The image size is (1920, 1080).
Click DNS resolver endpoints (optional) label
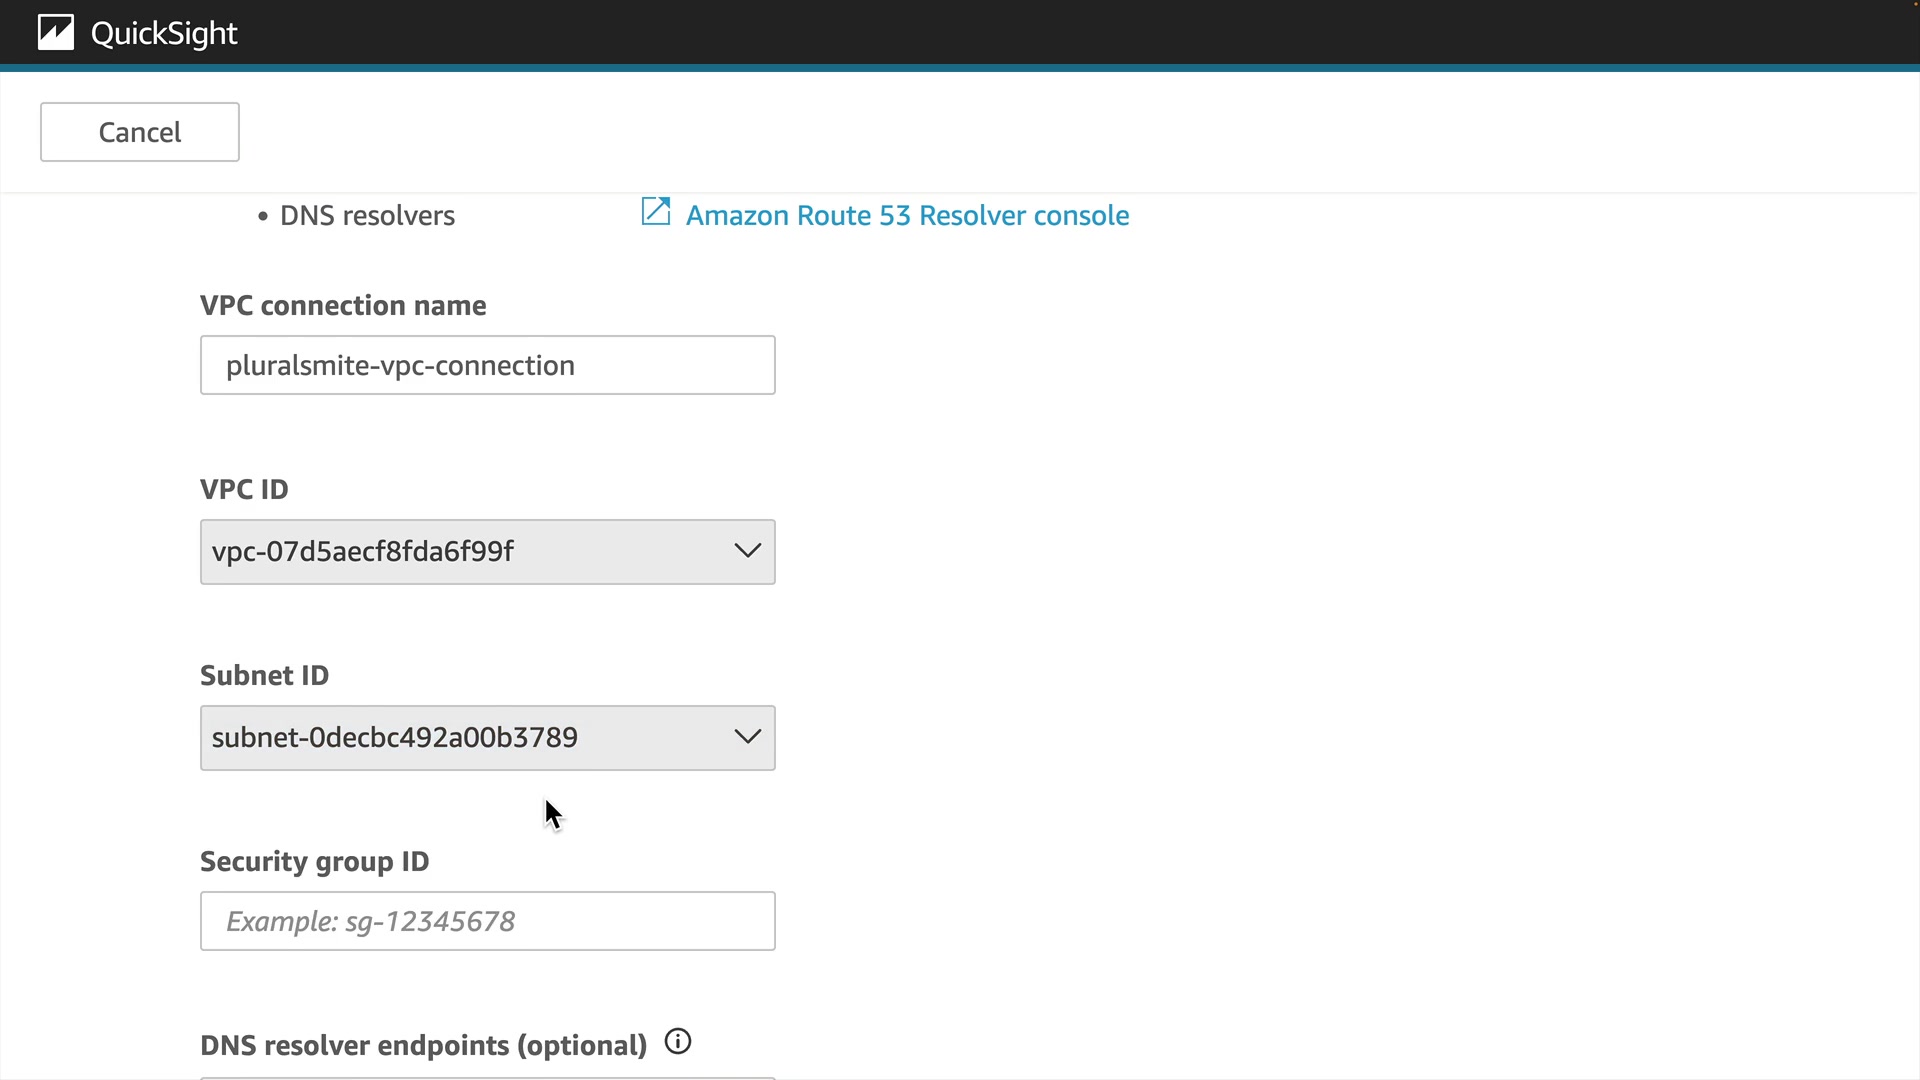point(423,1045)
